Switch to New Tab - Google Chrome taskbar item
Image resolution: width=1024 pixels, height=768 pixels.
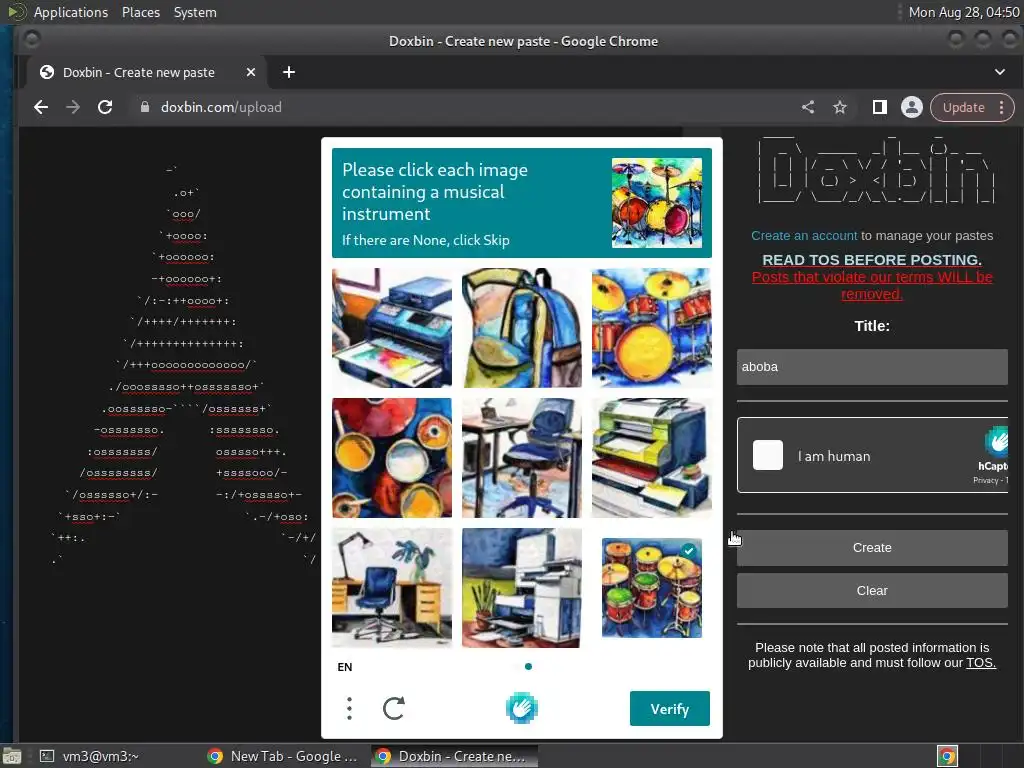pyautogui.click(x=283, y=756)
